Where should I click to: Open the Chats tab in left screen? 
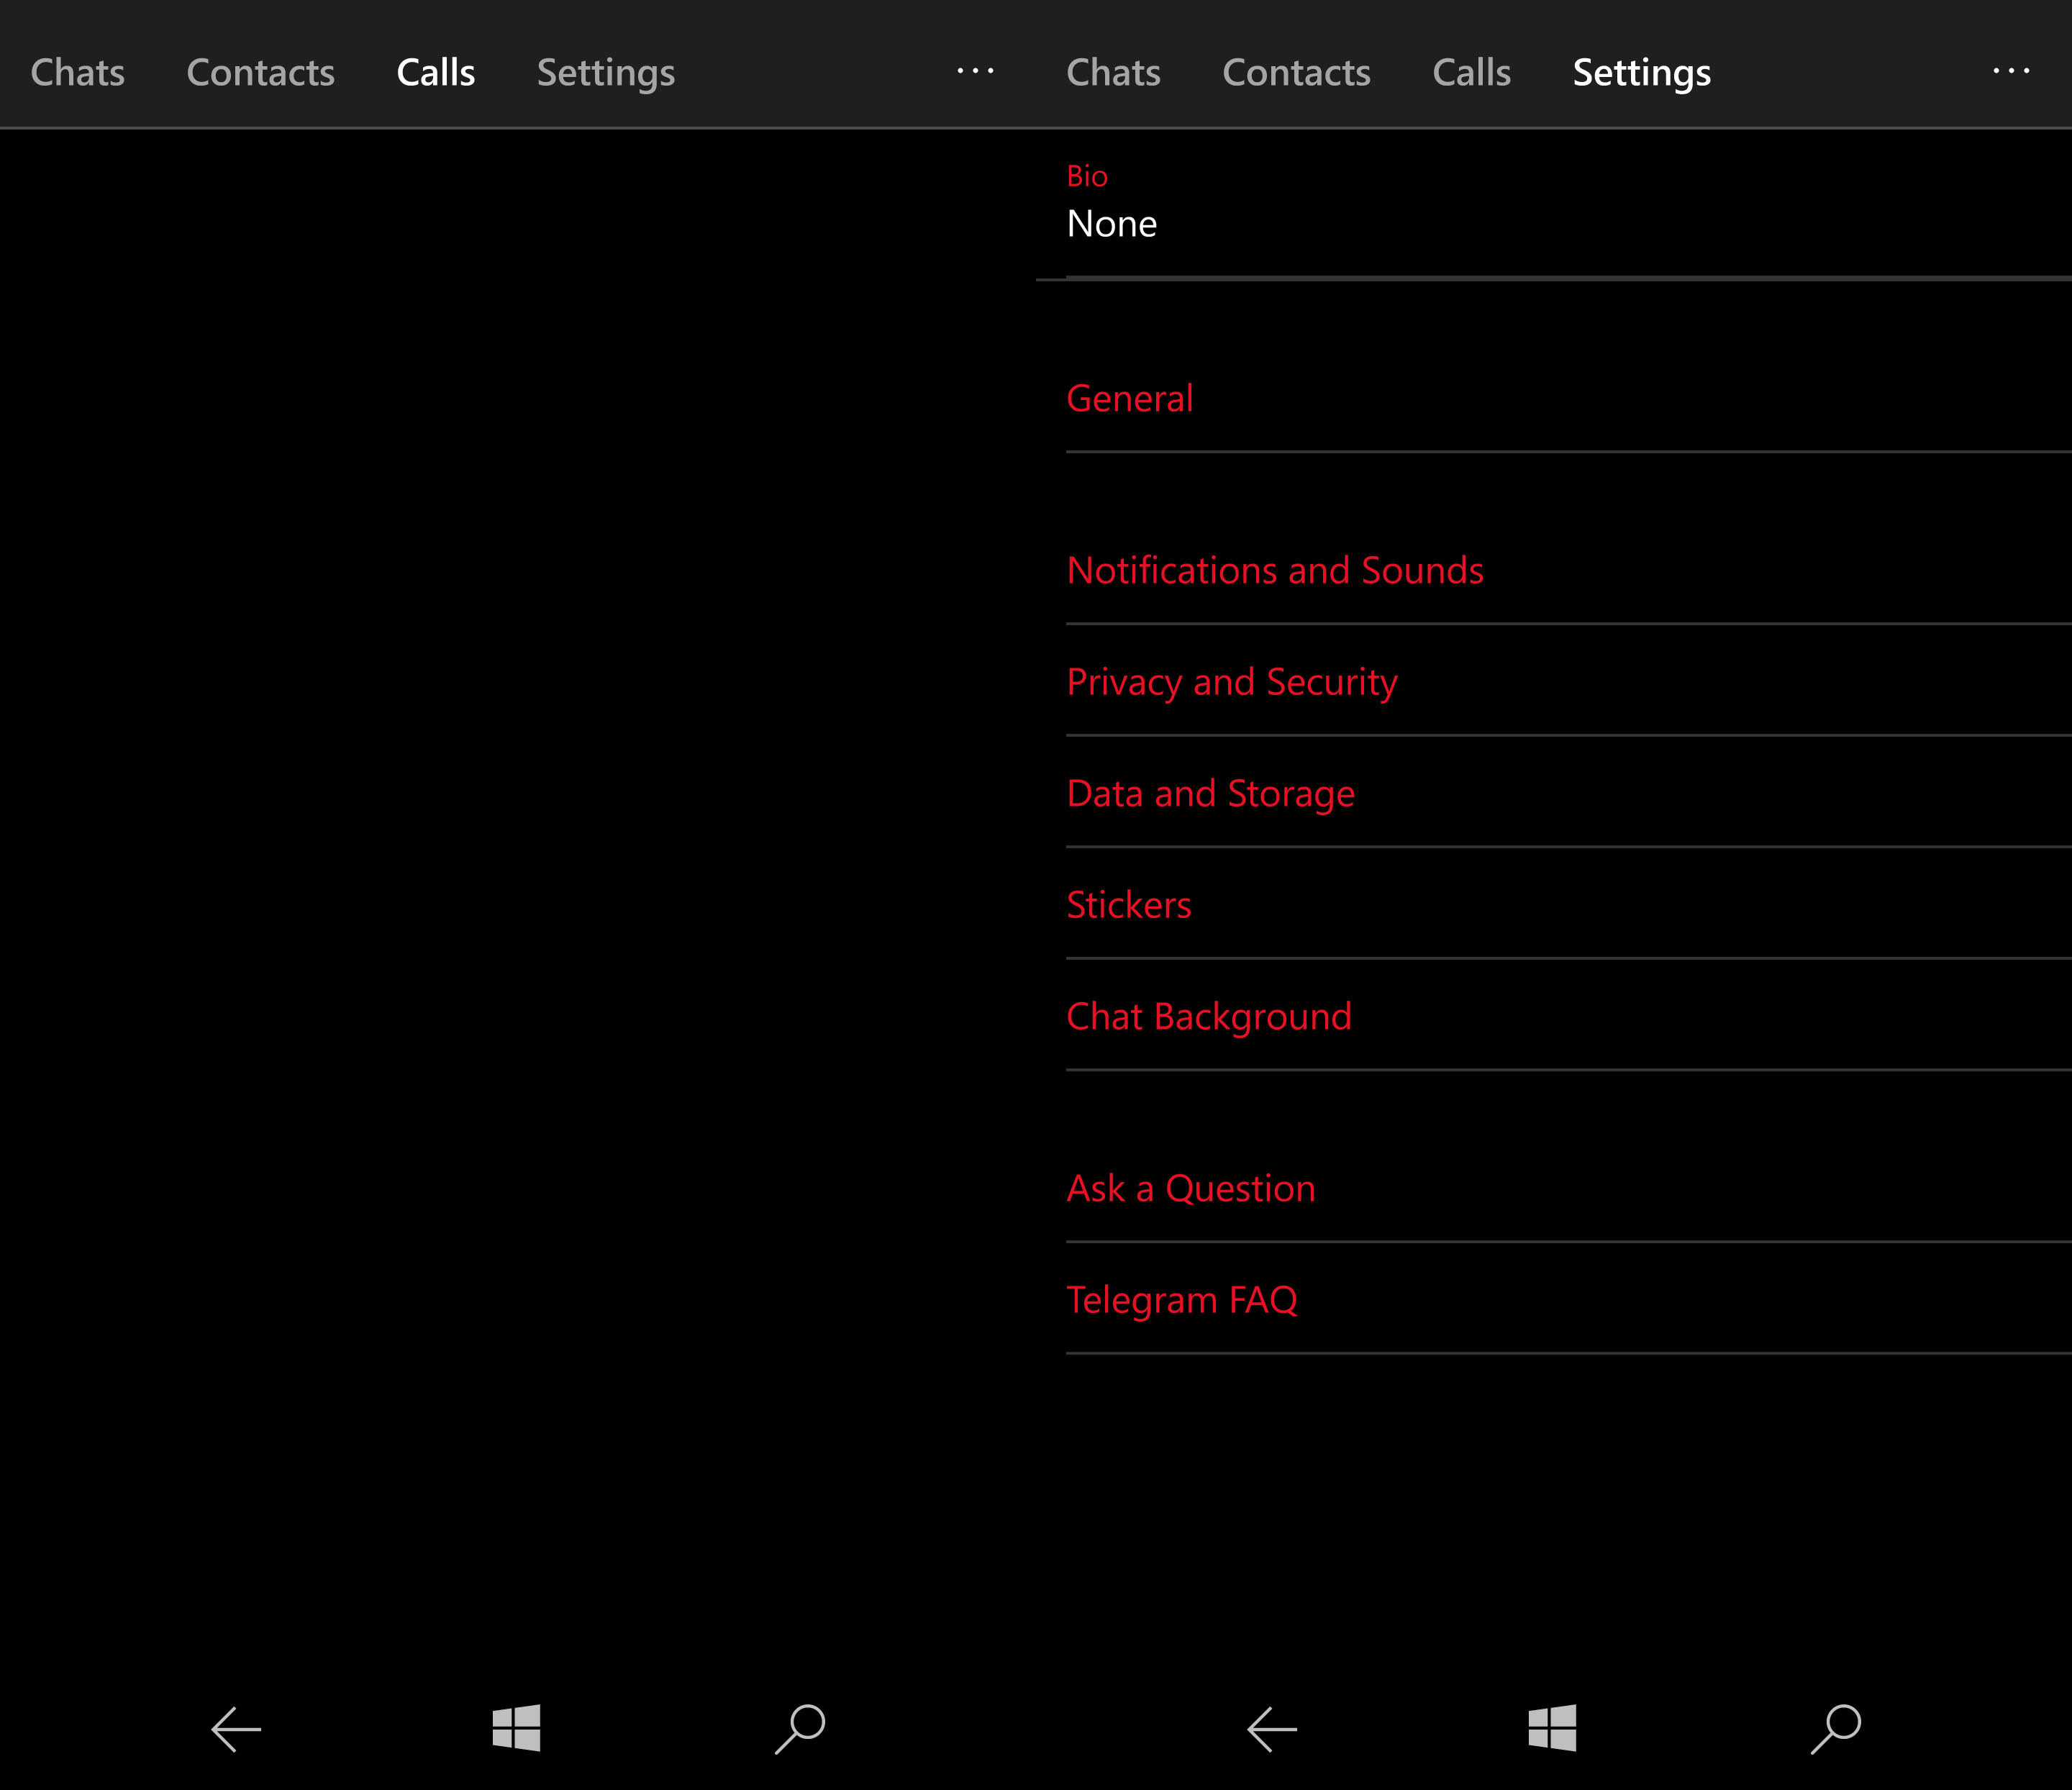78,72
